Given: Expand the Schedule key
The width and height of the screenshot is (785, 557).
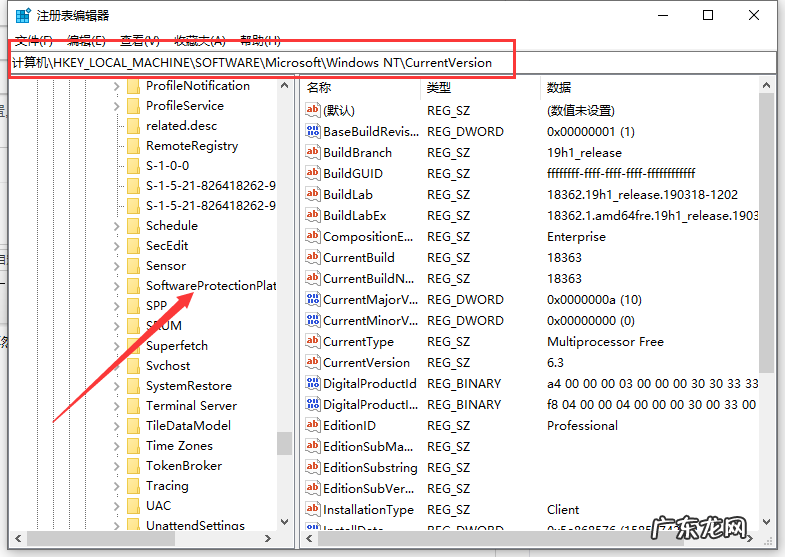Looking at the screenshot, I should 117,226.
